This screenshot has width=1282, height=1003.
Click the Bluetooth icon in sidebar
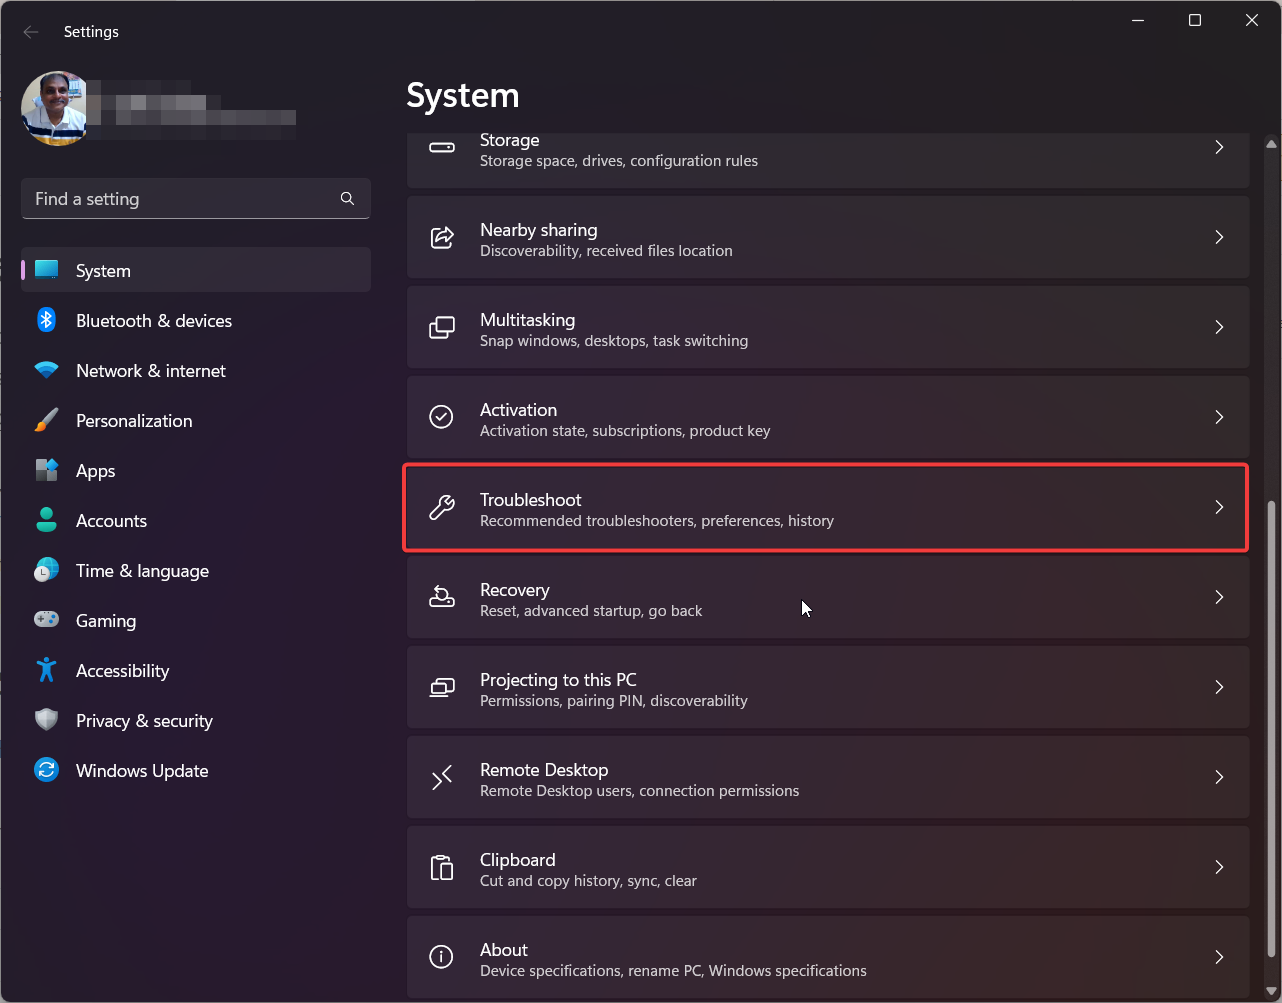(x=47, y=320)
